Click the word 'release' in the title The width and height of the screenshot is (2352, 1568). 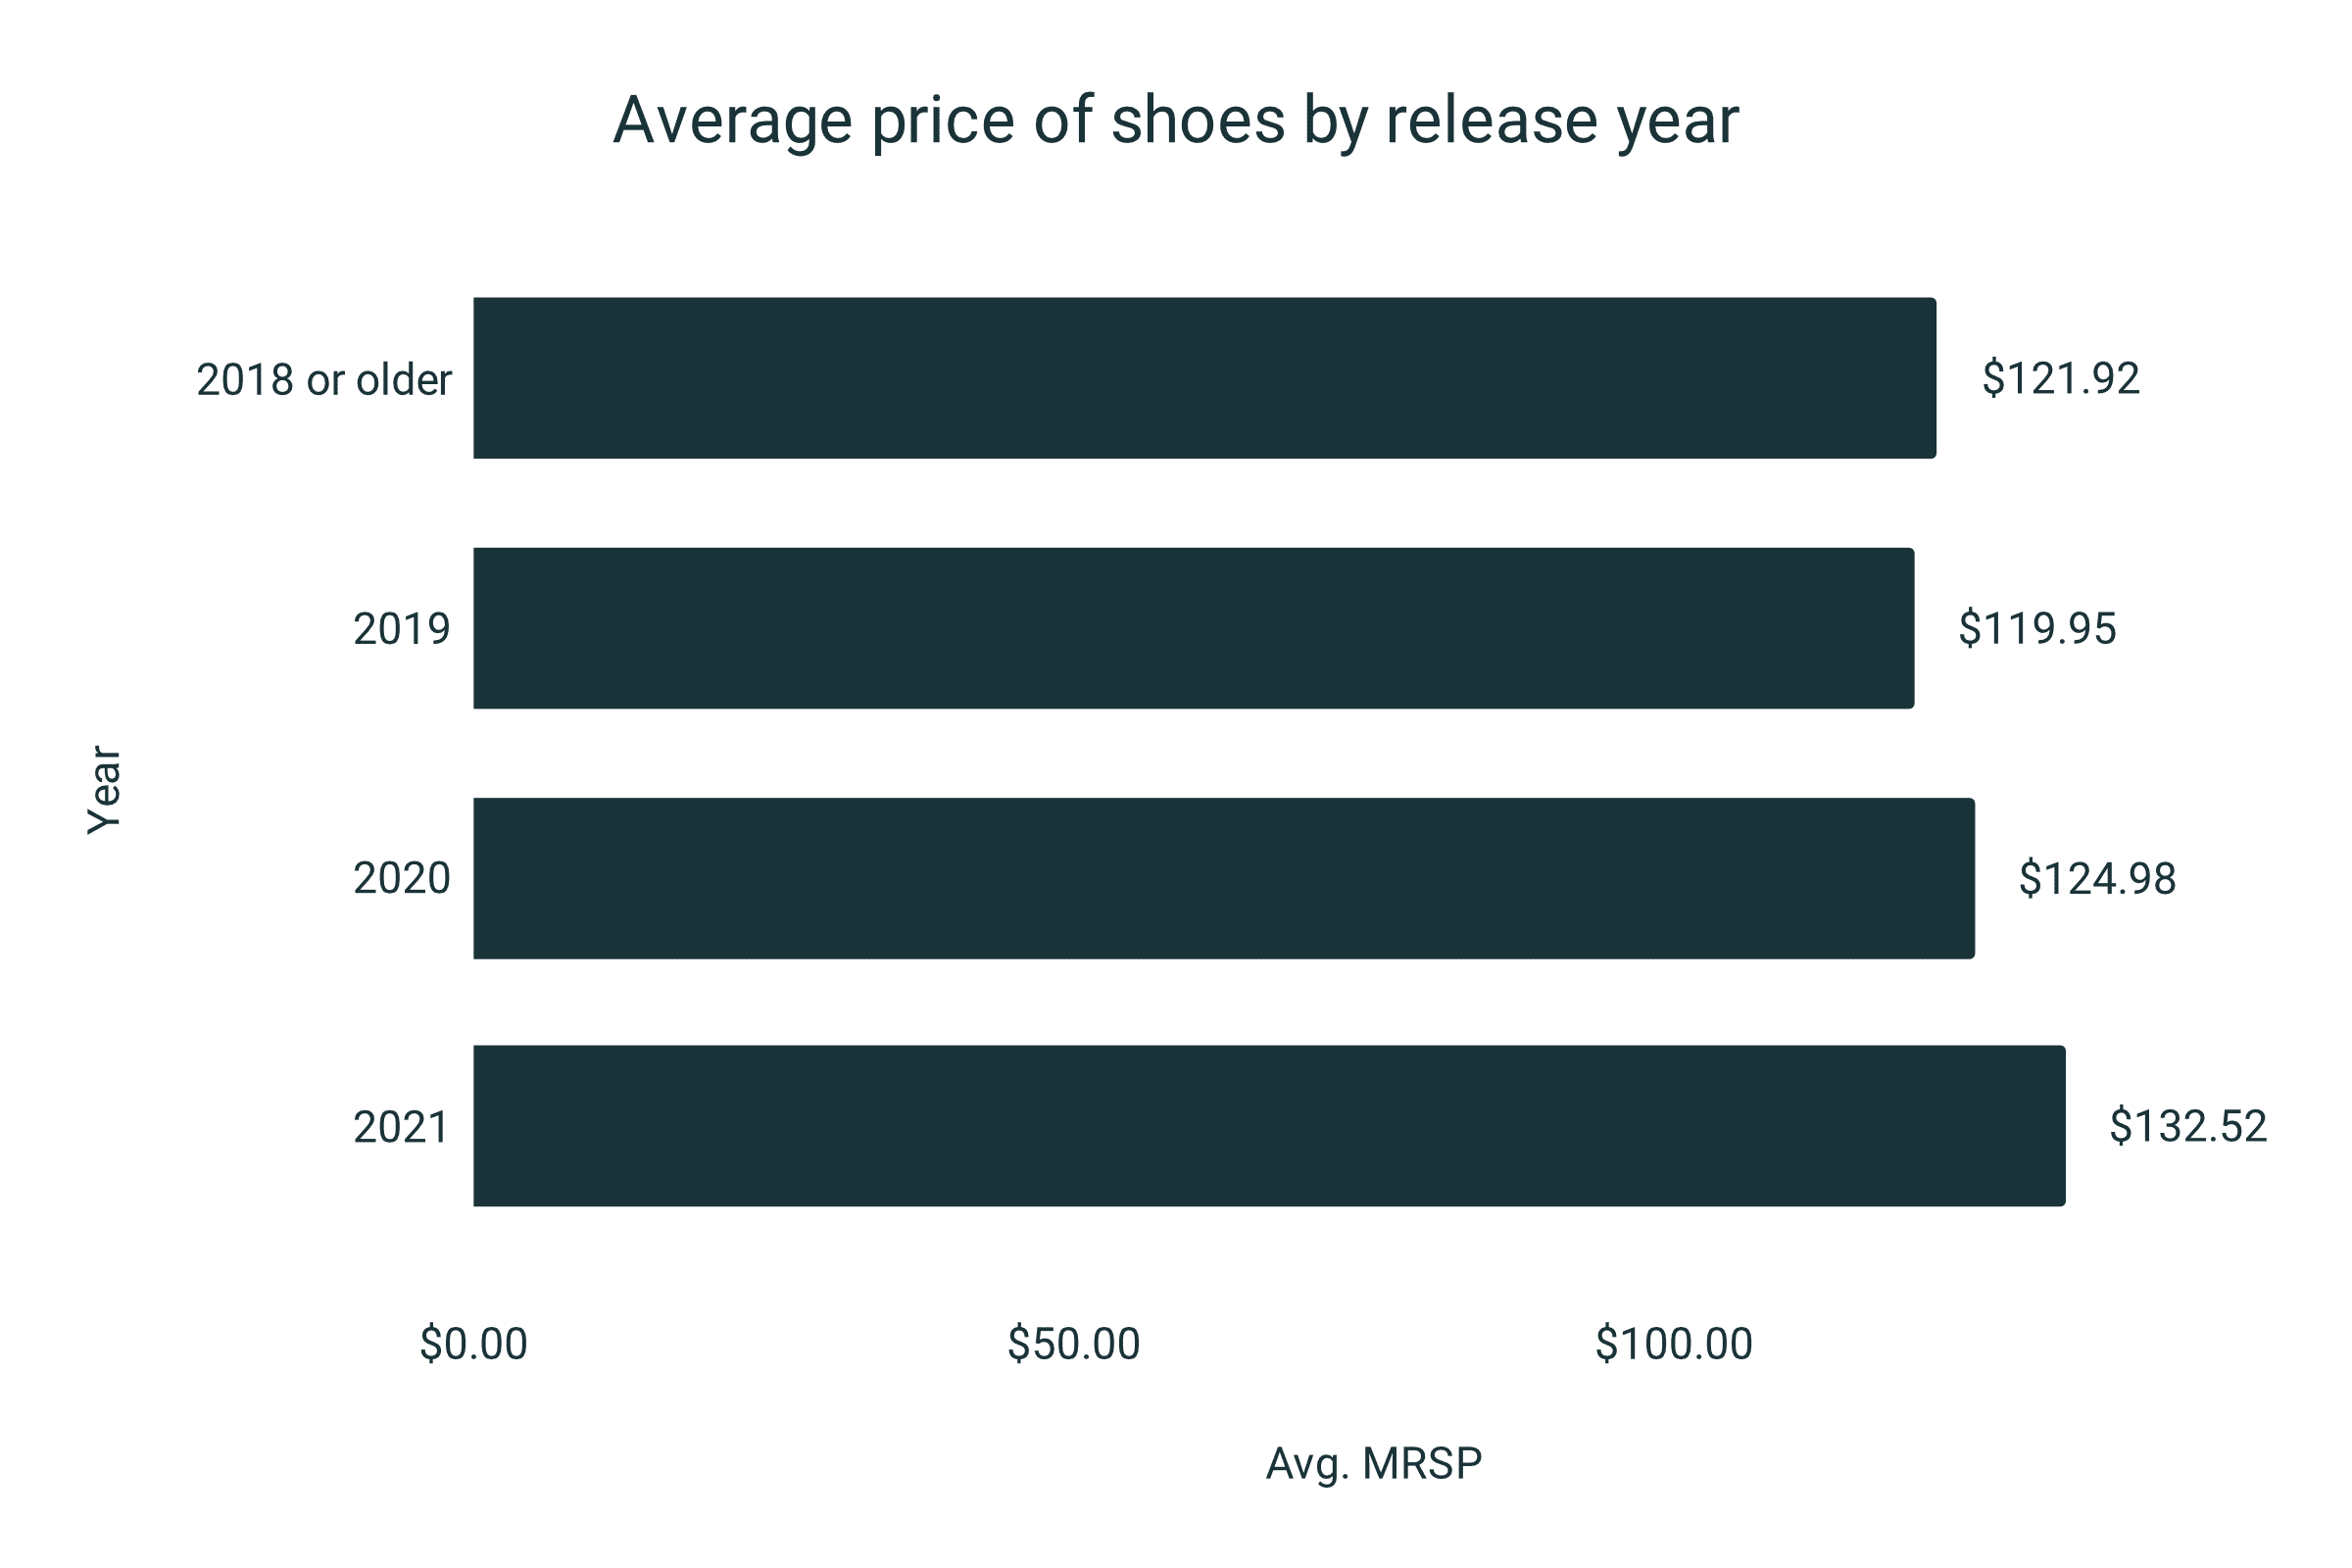(x=1492, y=120)
